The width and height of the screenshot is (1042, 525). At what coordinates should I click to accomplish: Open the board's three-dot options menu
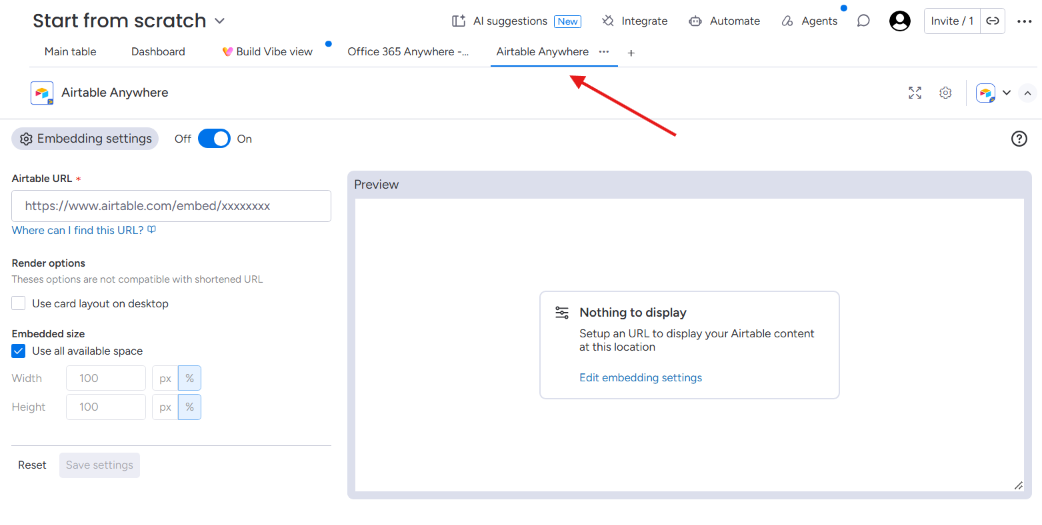pos(1024,21)
